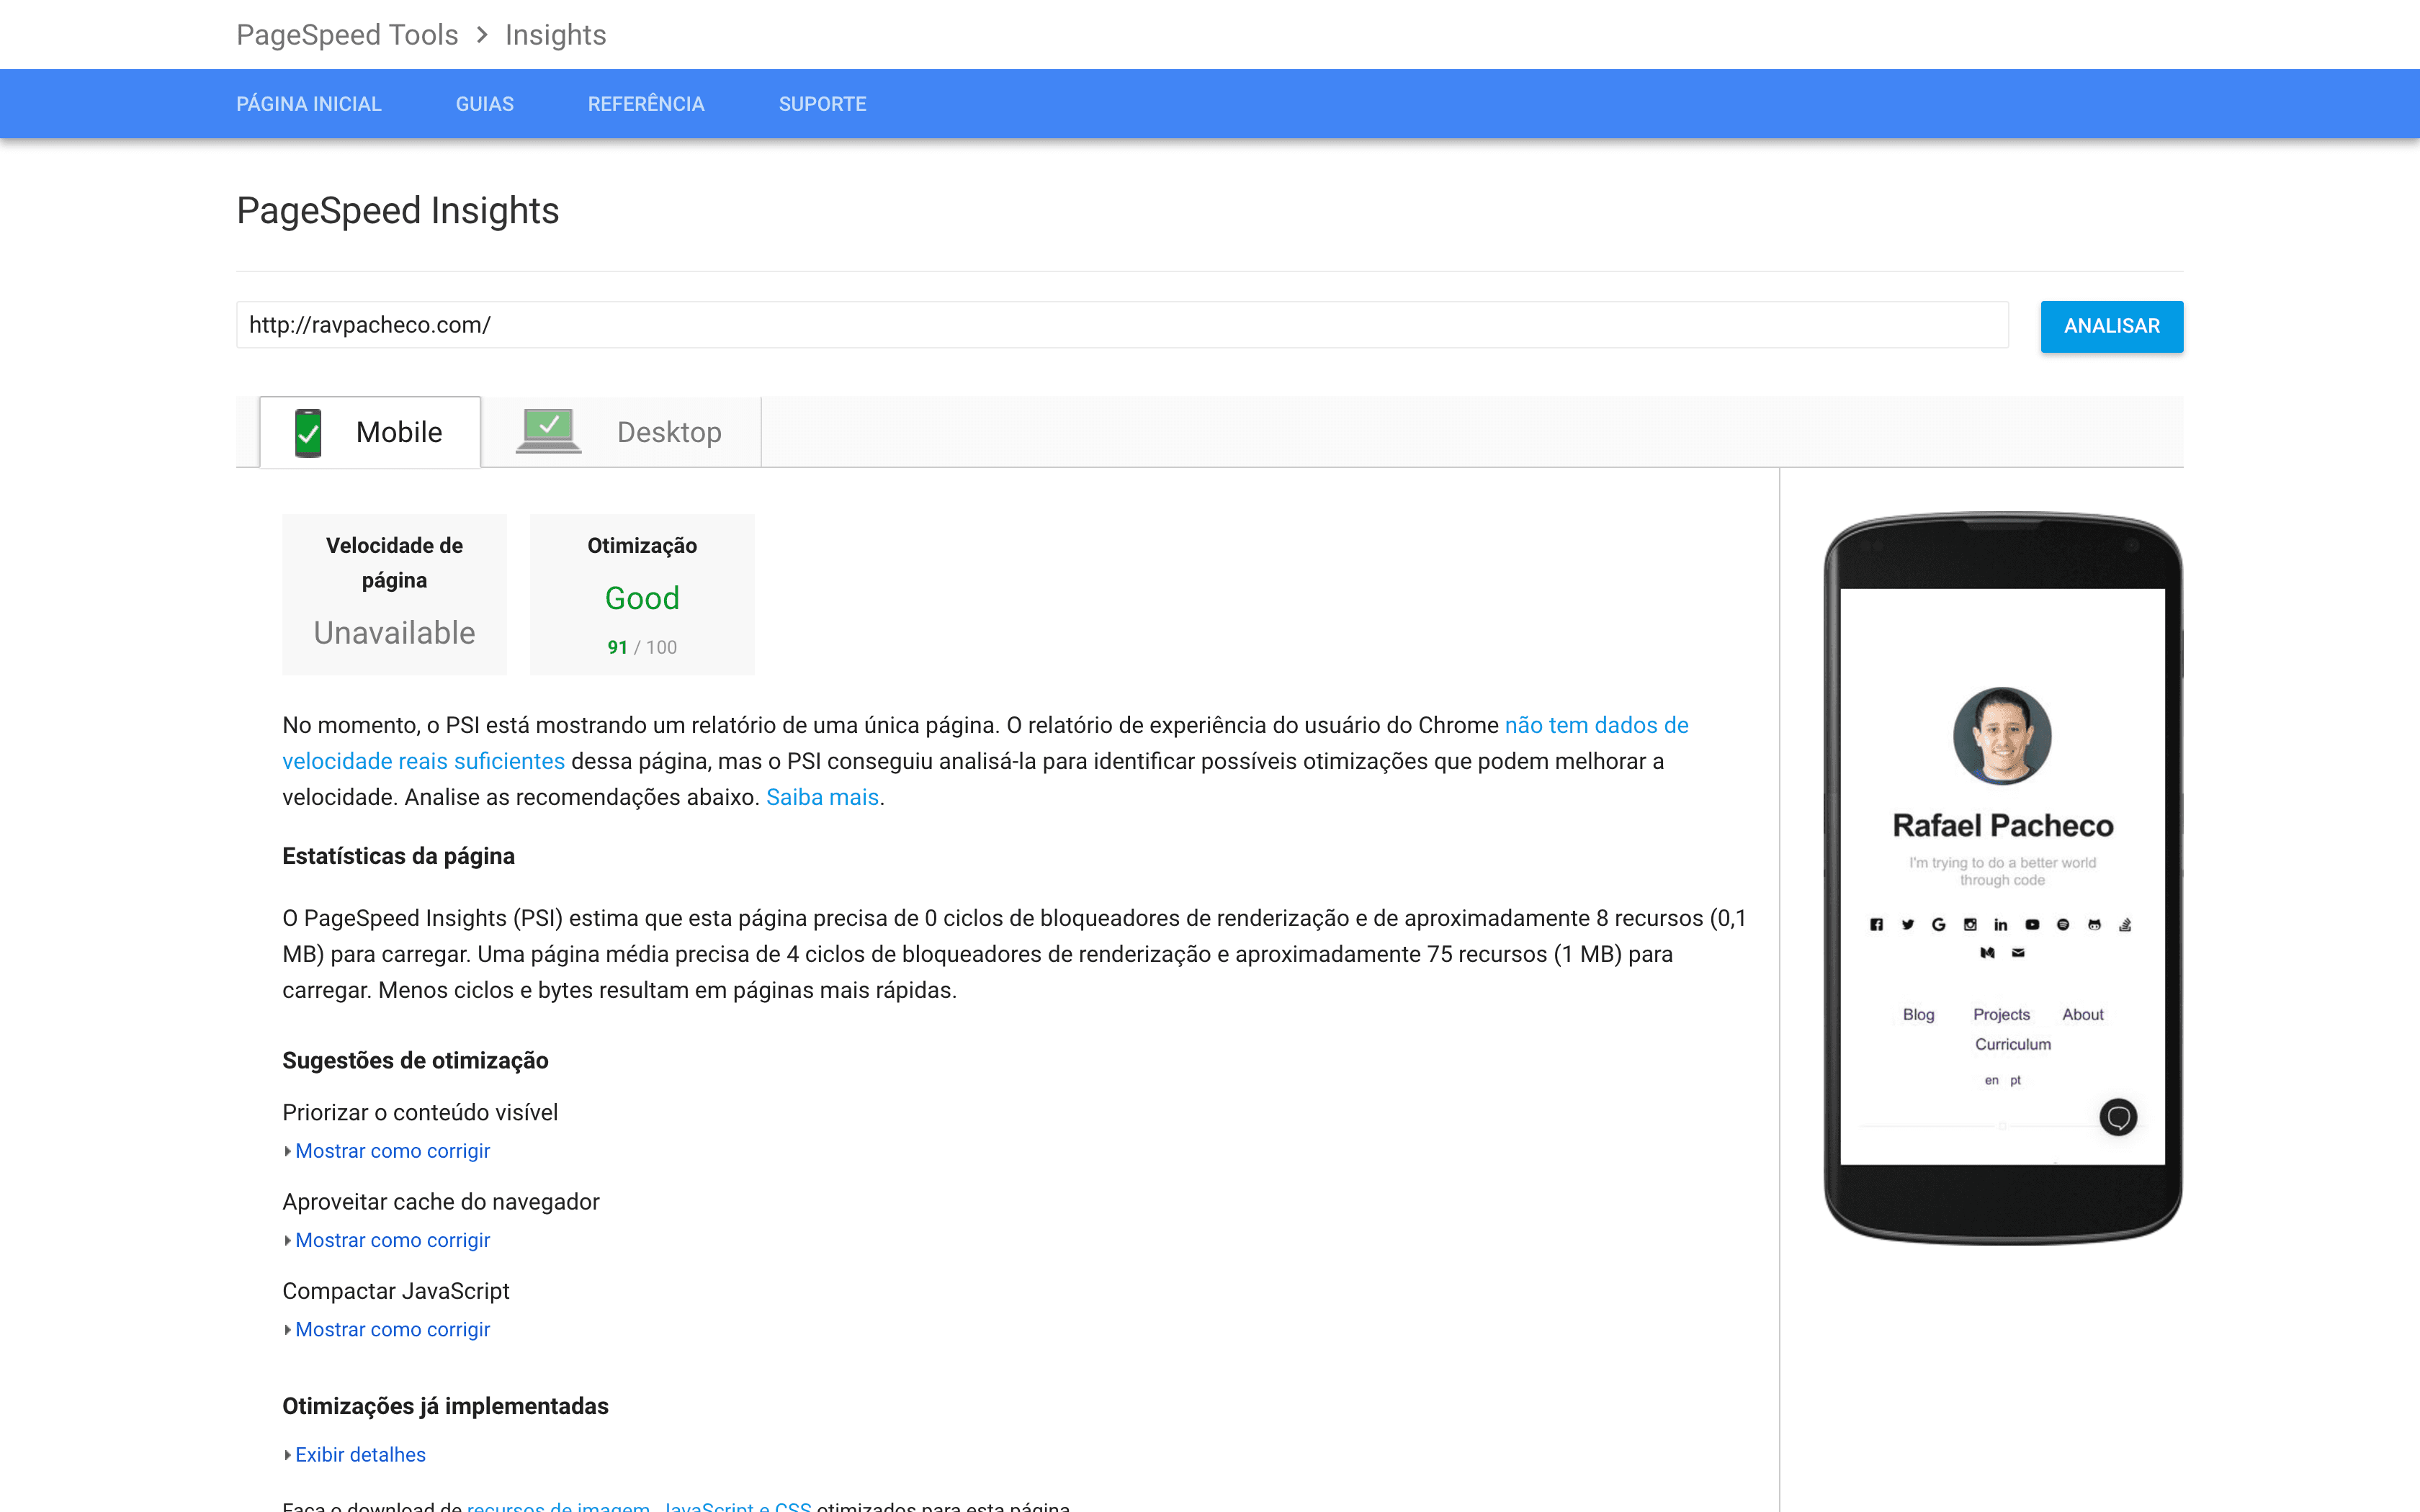Click the LinkedIn icon in phone preview
The height and width of the screenshot is (1512, 2420).
coord(2000,924)
